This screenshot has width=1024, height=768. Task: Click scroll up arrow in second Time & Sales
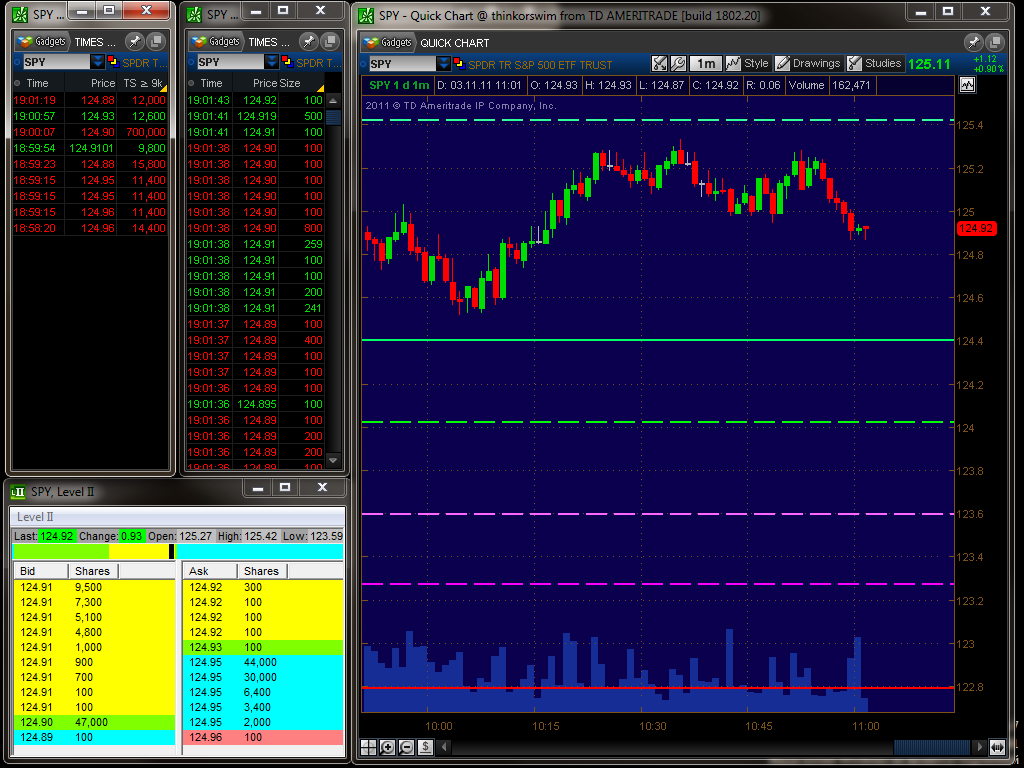pos(333,101)
